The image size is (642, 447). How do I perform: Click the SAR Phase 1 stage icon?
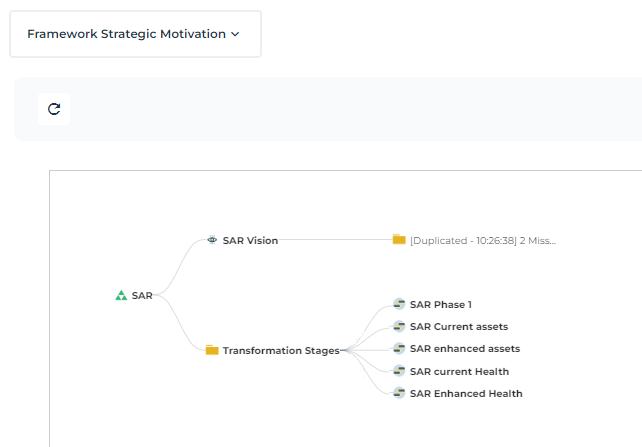(399, 304)
